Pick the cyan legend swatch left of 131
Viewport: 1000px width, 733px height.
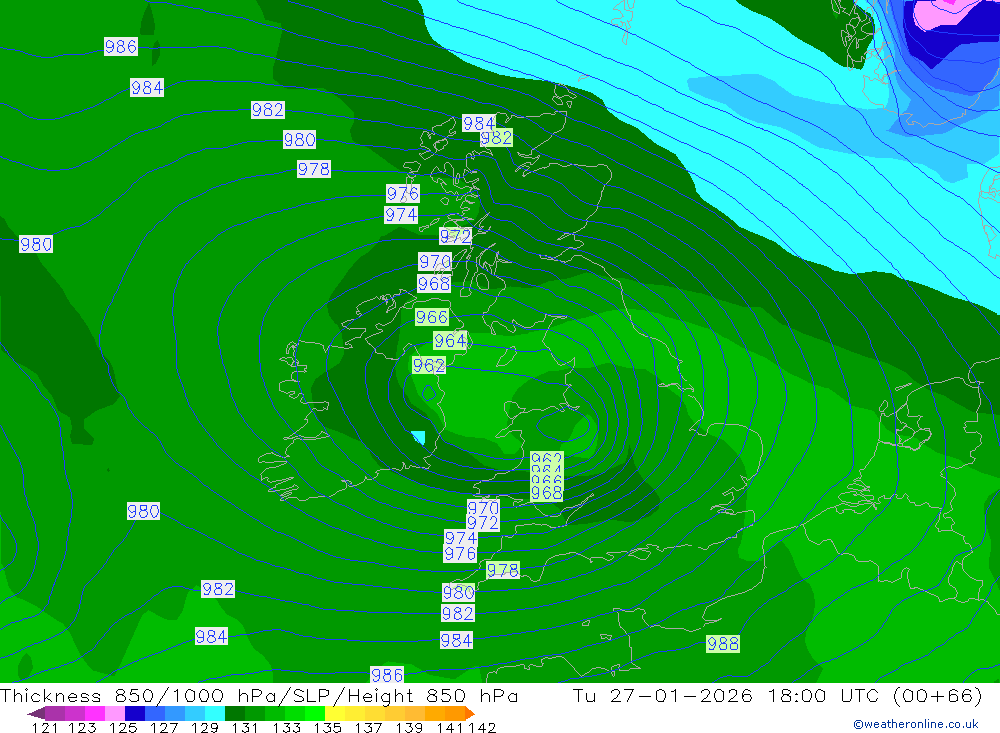point(214,713)
